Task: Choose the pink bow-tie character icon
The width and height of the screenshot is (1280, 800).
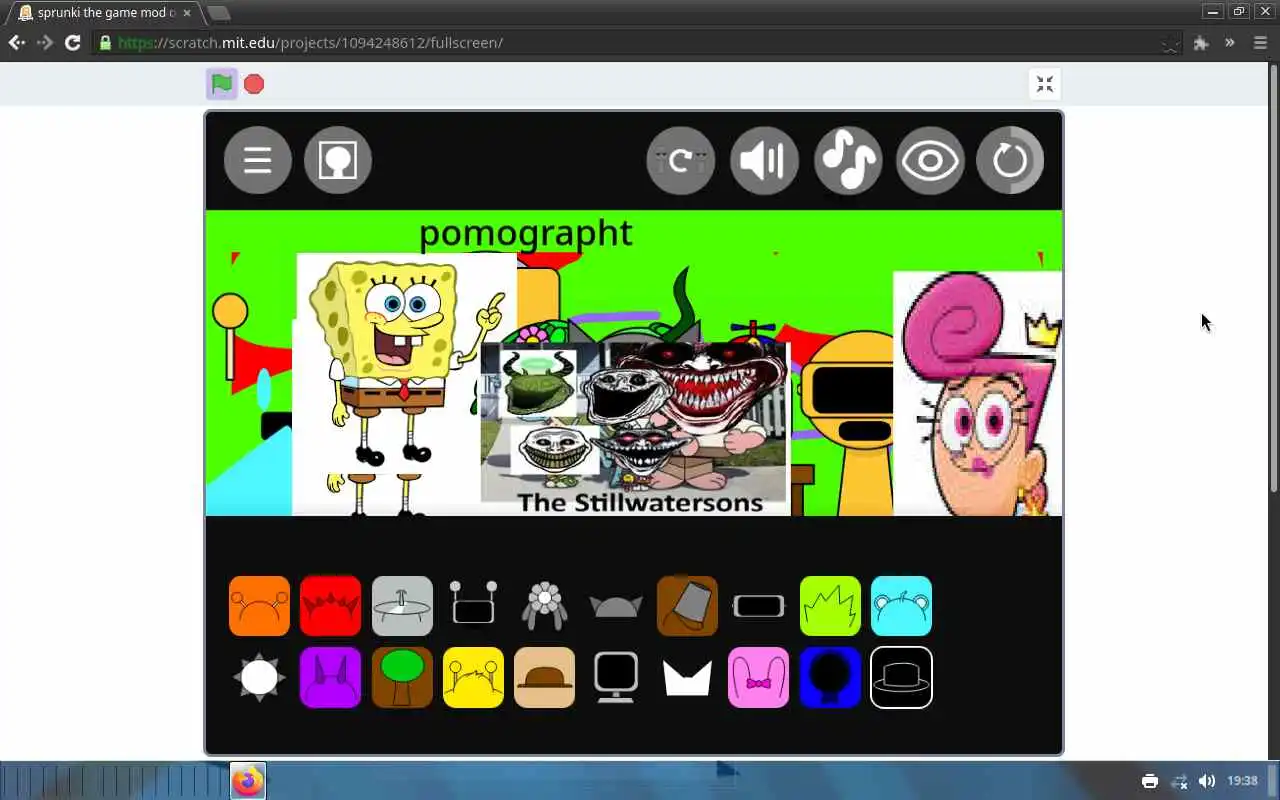Action: (x=759, y=677)
